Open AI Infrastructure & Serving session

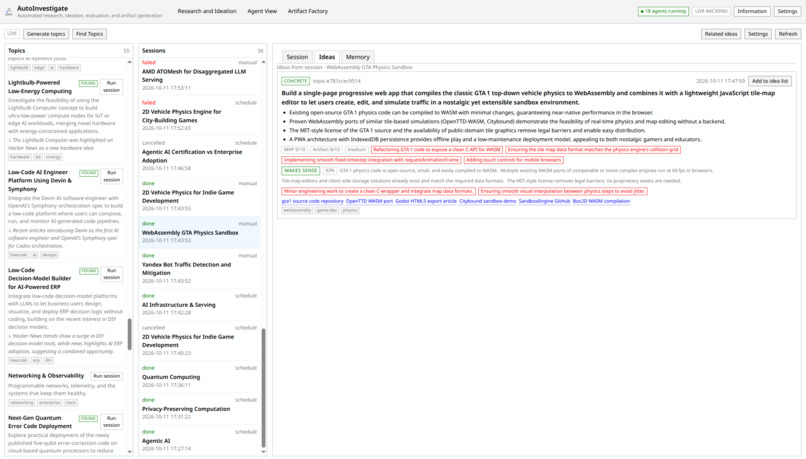[x=199, y=305]
